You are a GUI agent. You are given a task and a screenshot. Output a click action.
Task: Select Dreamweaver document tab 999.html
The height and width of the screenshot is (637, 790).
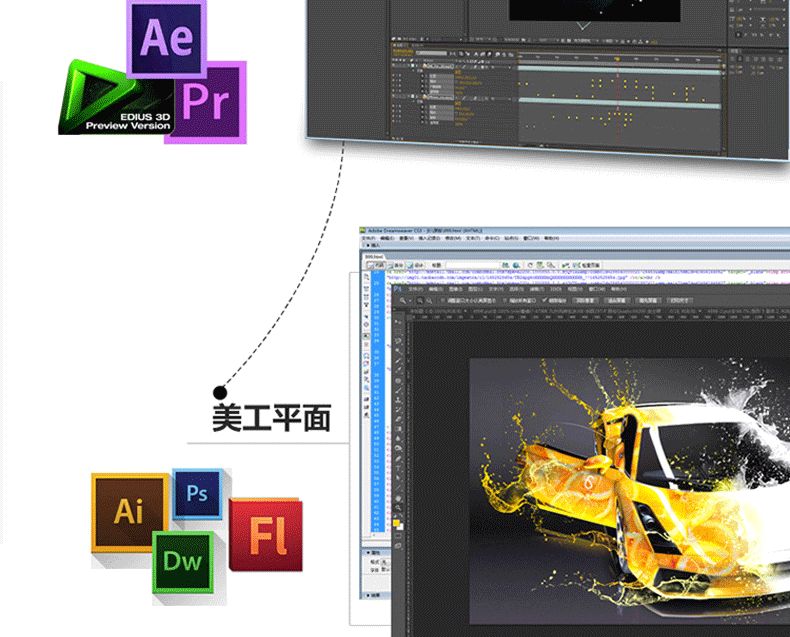point(374,257)
